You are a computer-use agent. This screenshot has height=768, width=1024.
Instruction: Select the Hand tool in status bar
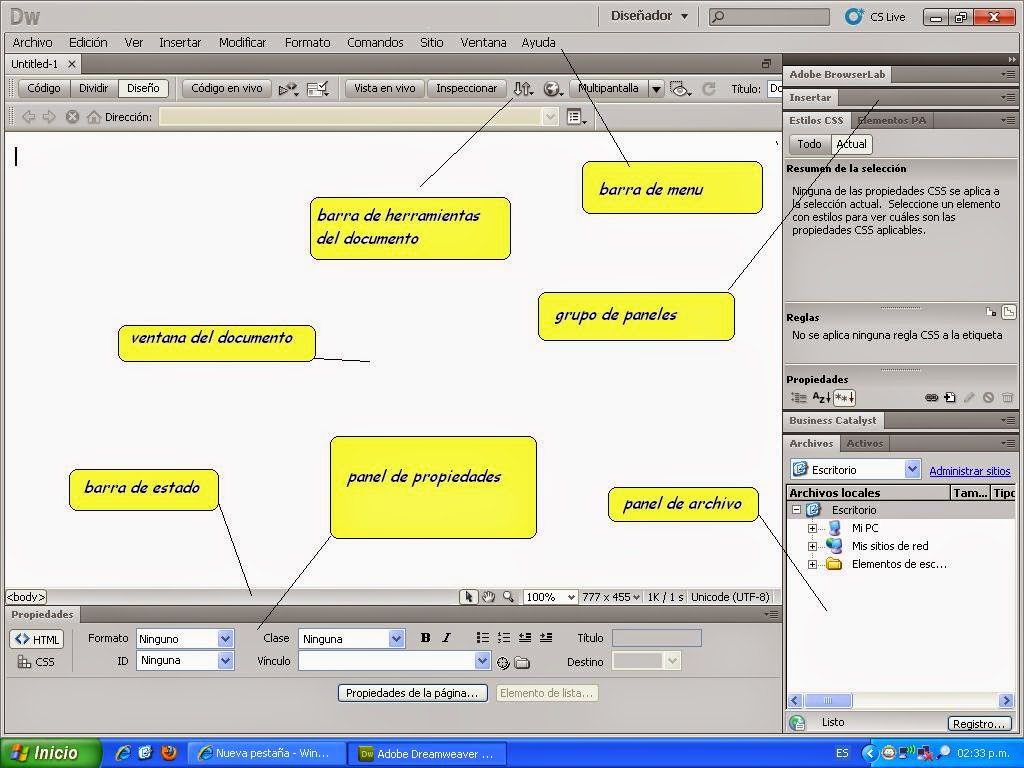coord(488,597)
